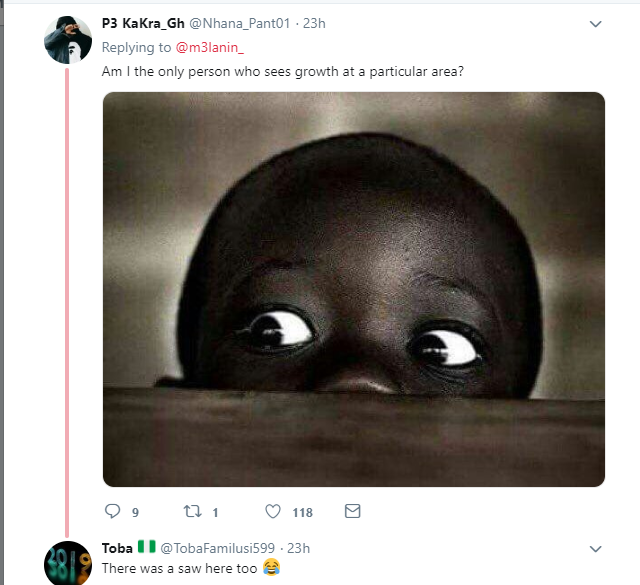Open Toba's profile avatar picture

tap(69, 562)
